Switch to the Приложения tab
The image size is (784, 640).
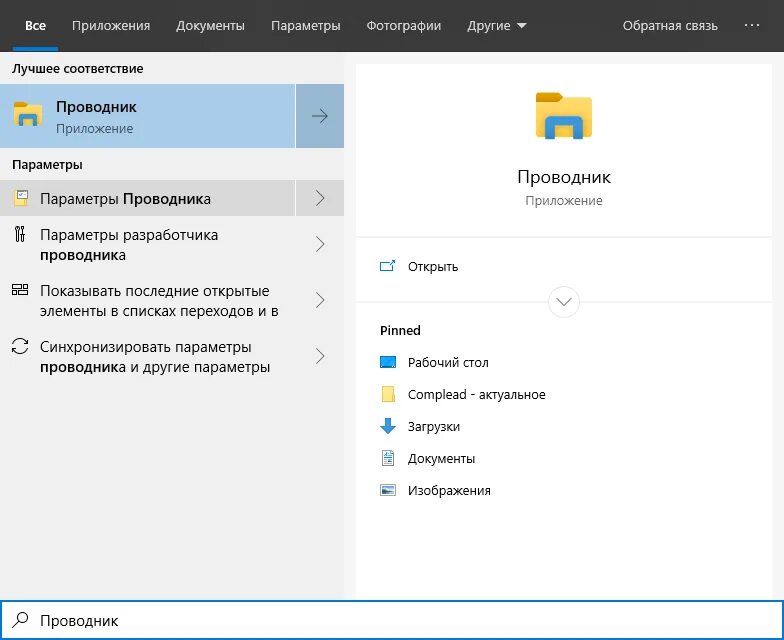pyautogui.click(x=111, y=26)
